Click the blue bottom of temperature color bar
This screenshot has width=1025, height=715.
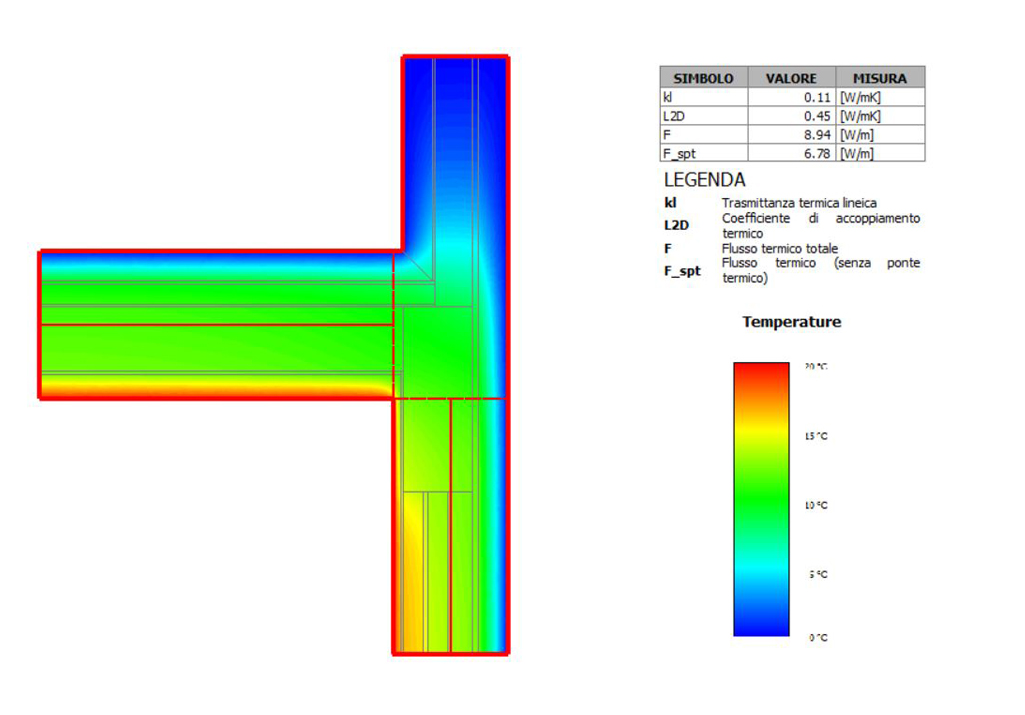click(761, 621)
